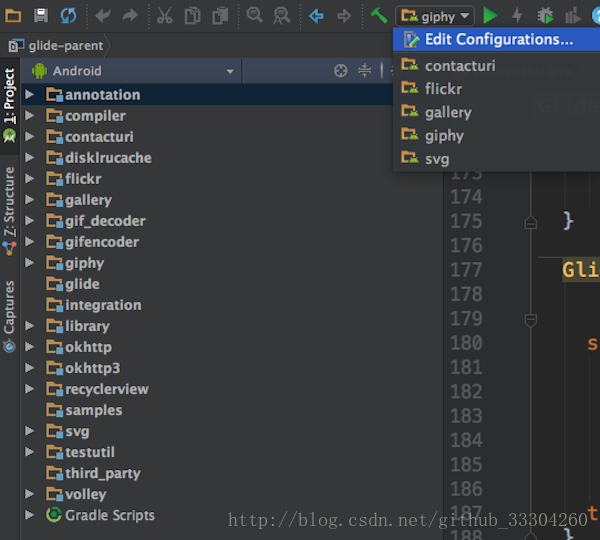Screen dimensions: 600x540
Task: Open the Z: Structure tool window tab
Action: (x=10, y=210)
